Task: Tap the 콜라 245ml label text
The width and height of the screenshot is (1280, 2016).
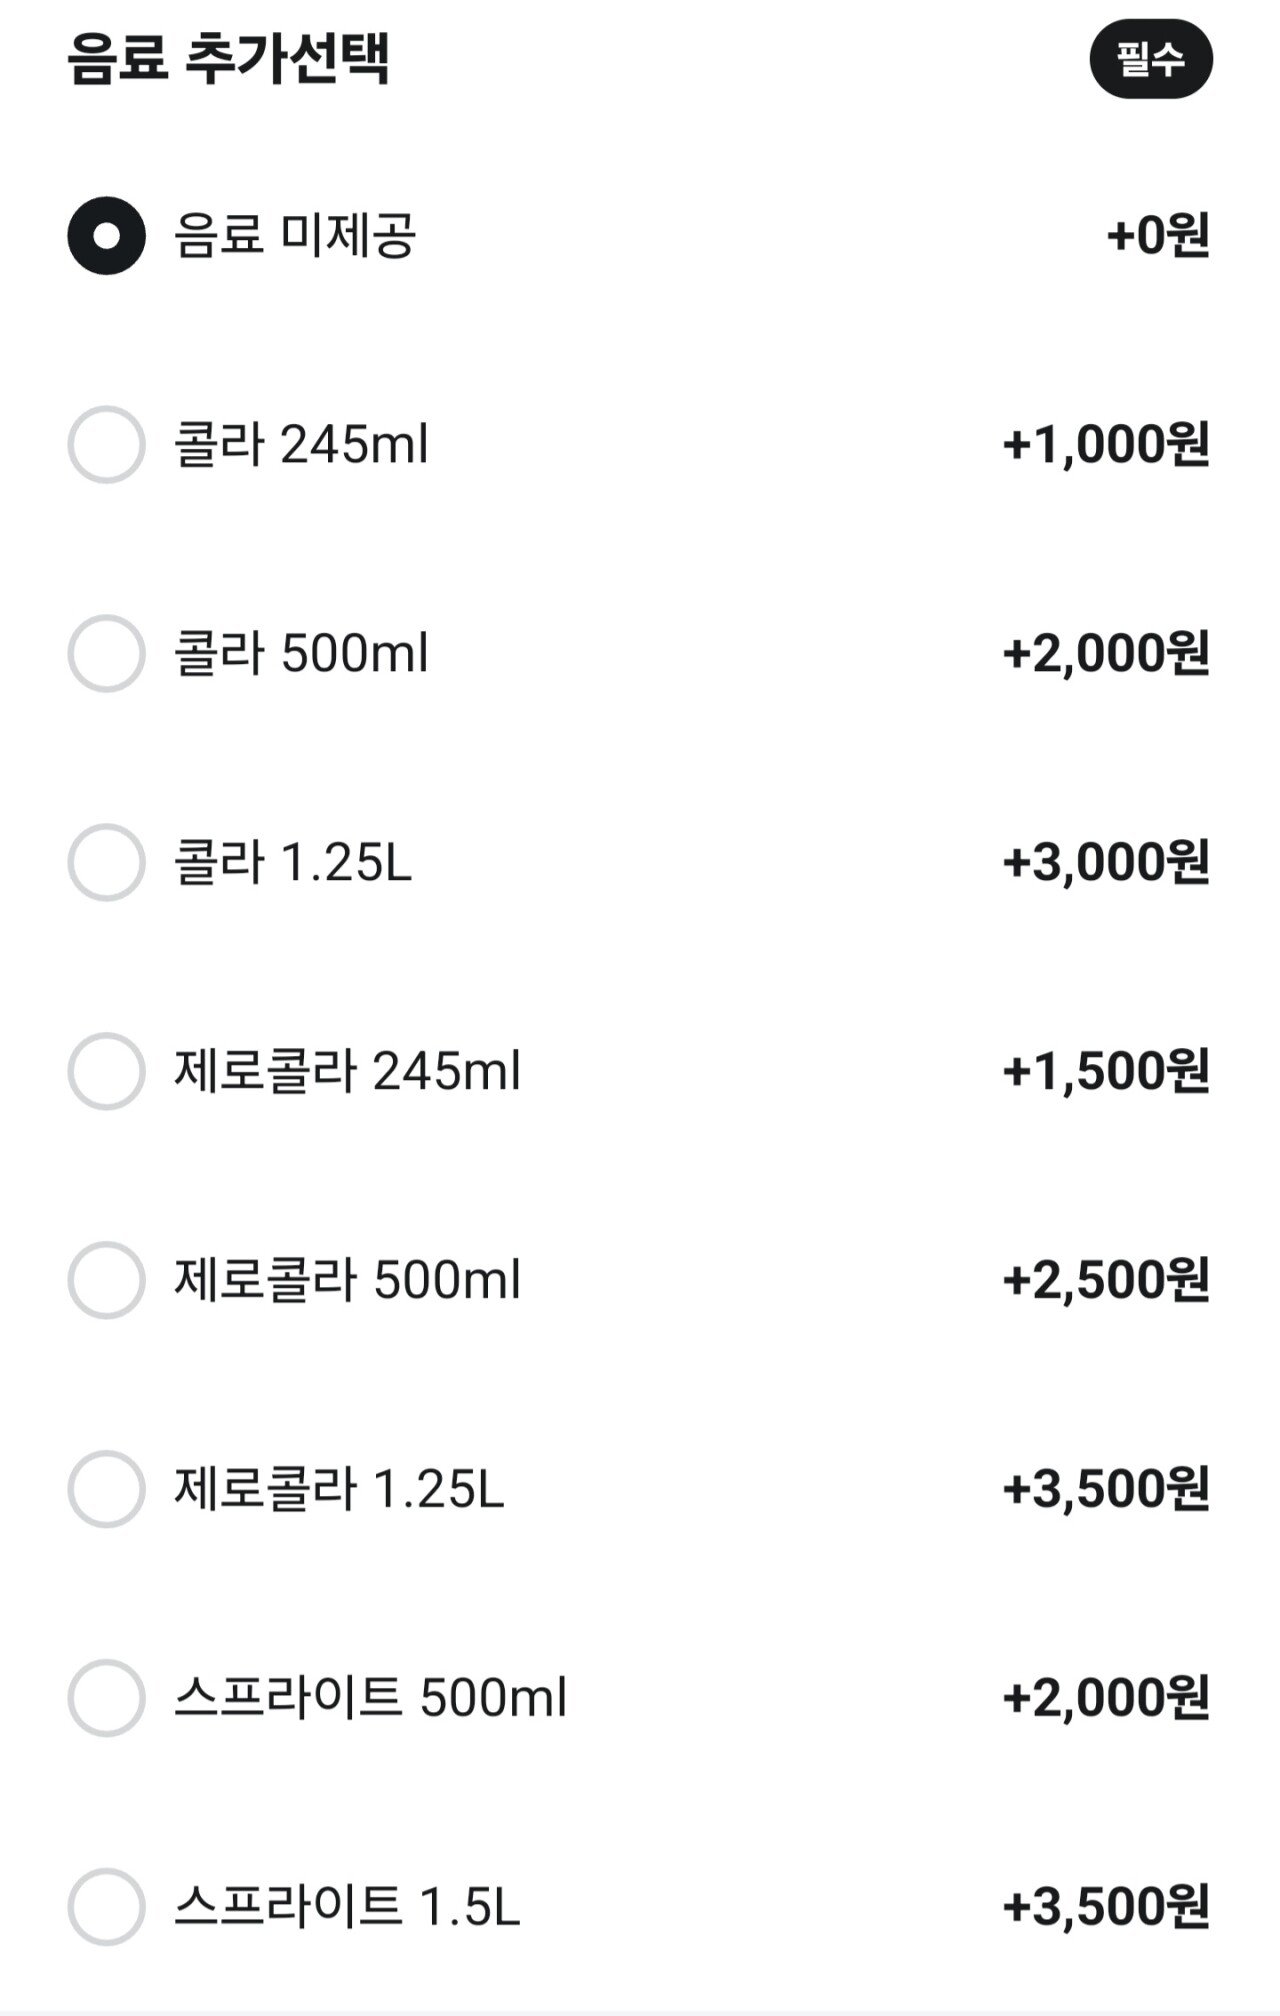Action: click(301, 444)
